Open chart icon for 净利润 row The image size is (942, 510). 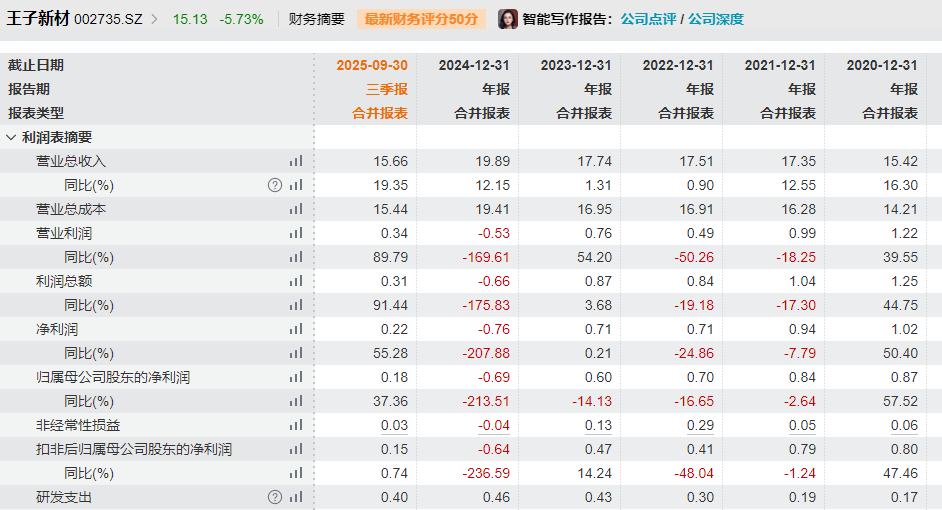pos(296,329)
